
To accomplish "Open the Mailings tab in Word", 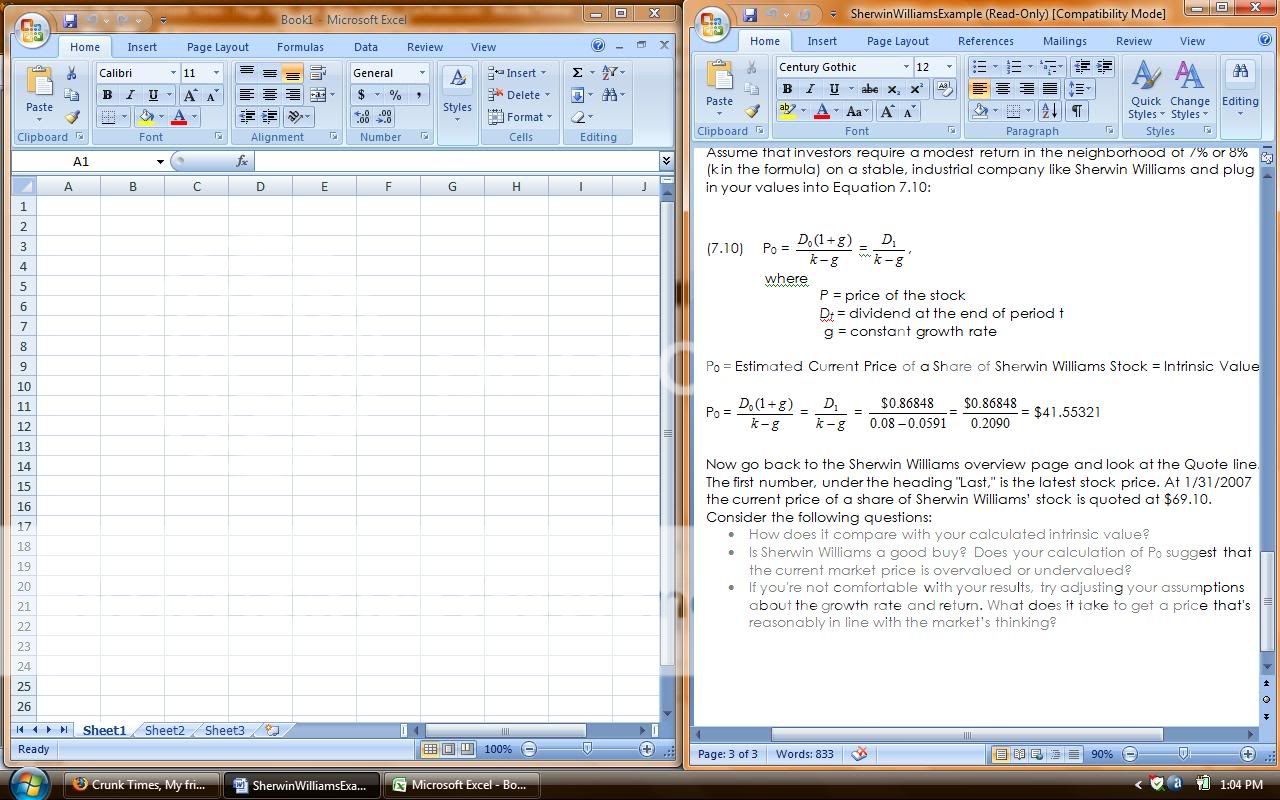I will [x=1064, y=41].
